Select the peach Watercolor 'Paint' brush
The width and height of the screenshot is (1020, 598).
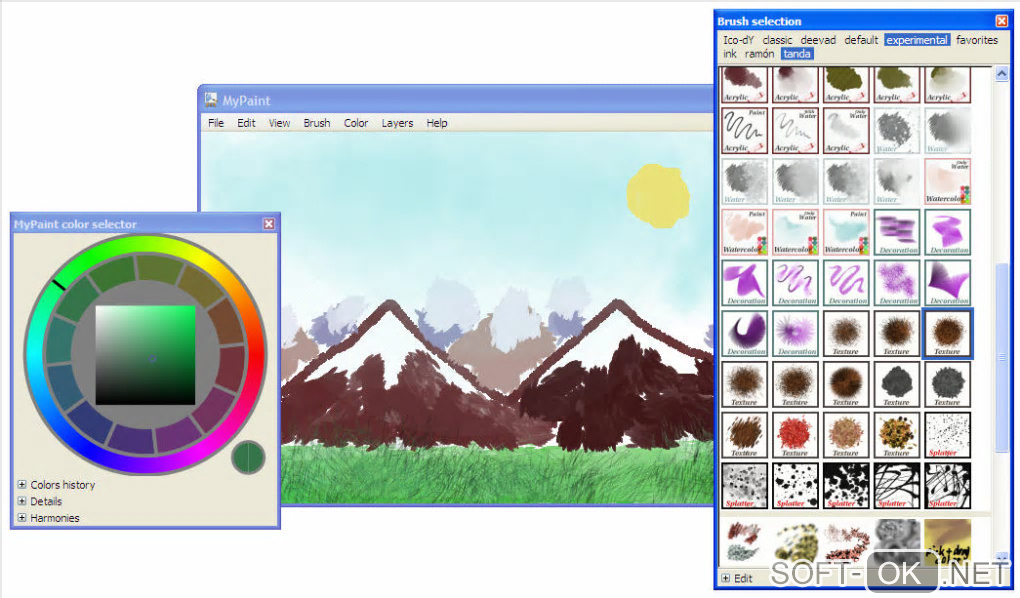pyautogui.click(x=744, y=232)
